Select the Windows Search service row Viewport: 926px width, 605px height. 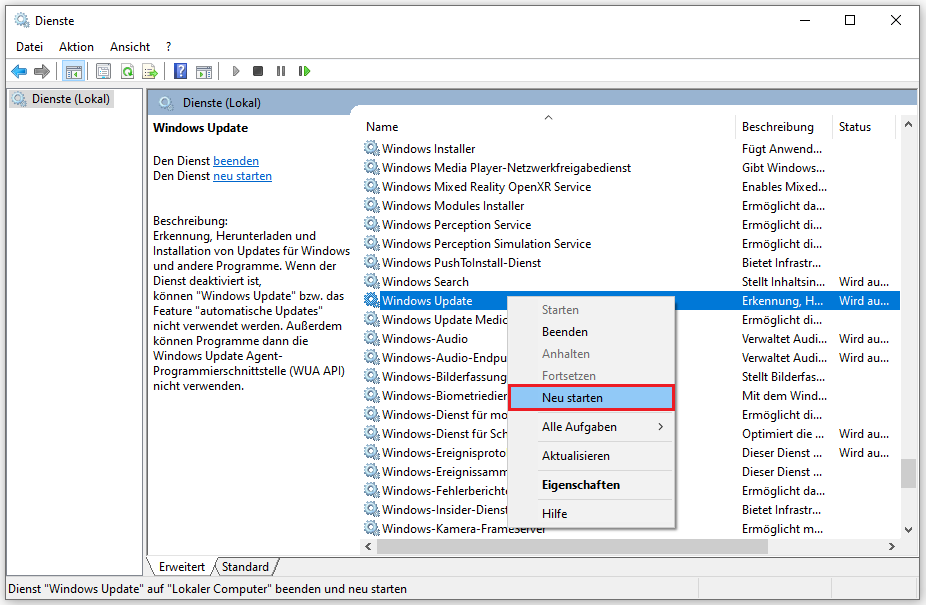pyautogui.click(x=631, y=281)
